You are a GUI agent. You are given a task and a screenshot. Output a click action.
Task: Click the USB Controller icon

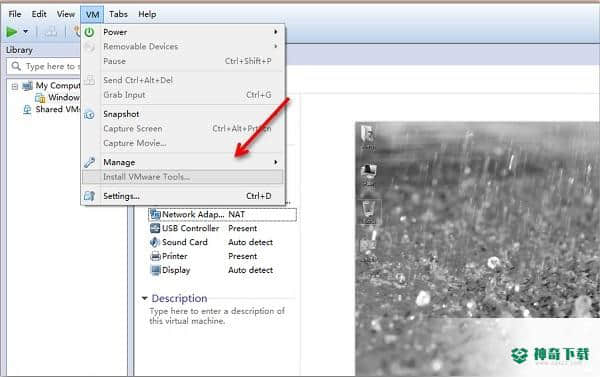[155, 228]
